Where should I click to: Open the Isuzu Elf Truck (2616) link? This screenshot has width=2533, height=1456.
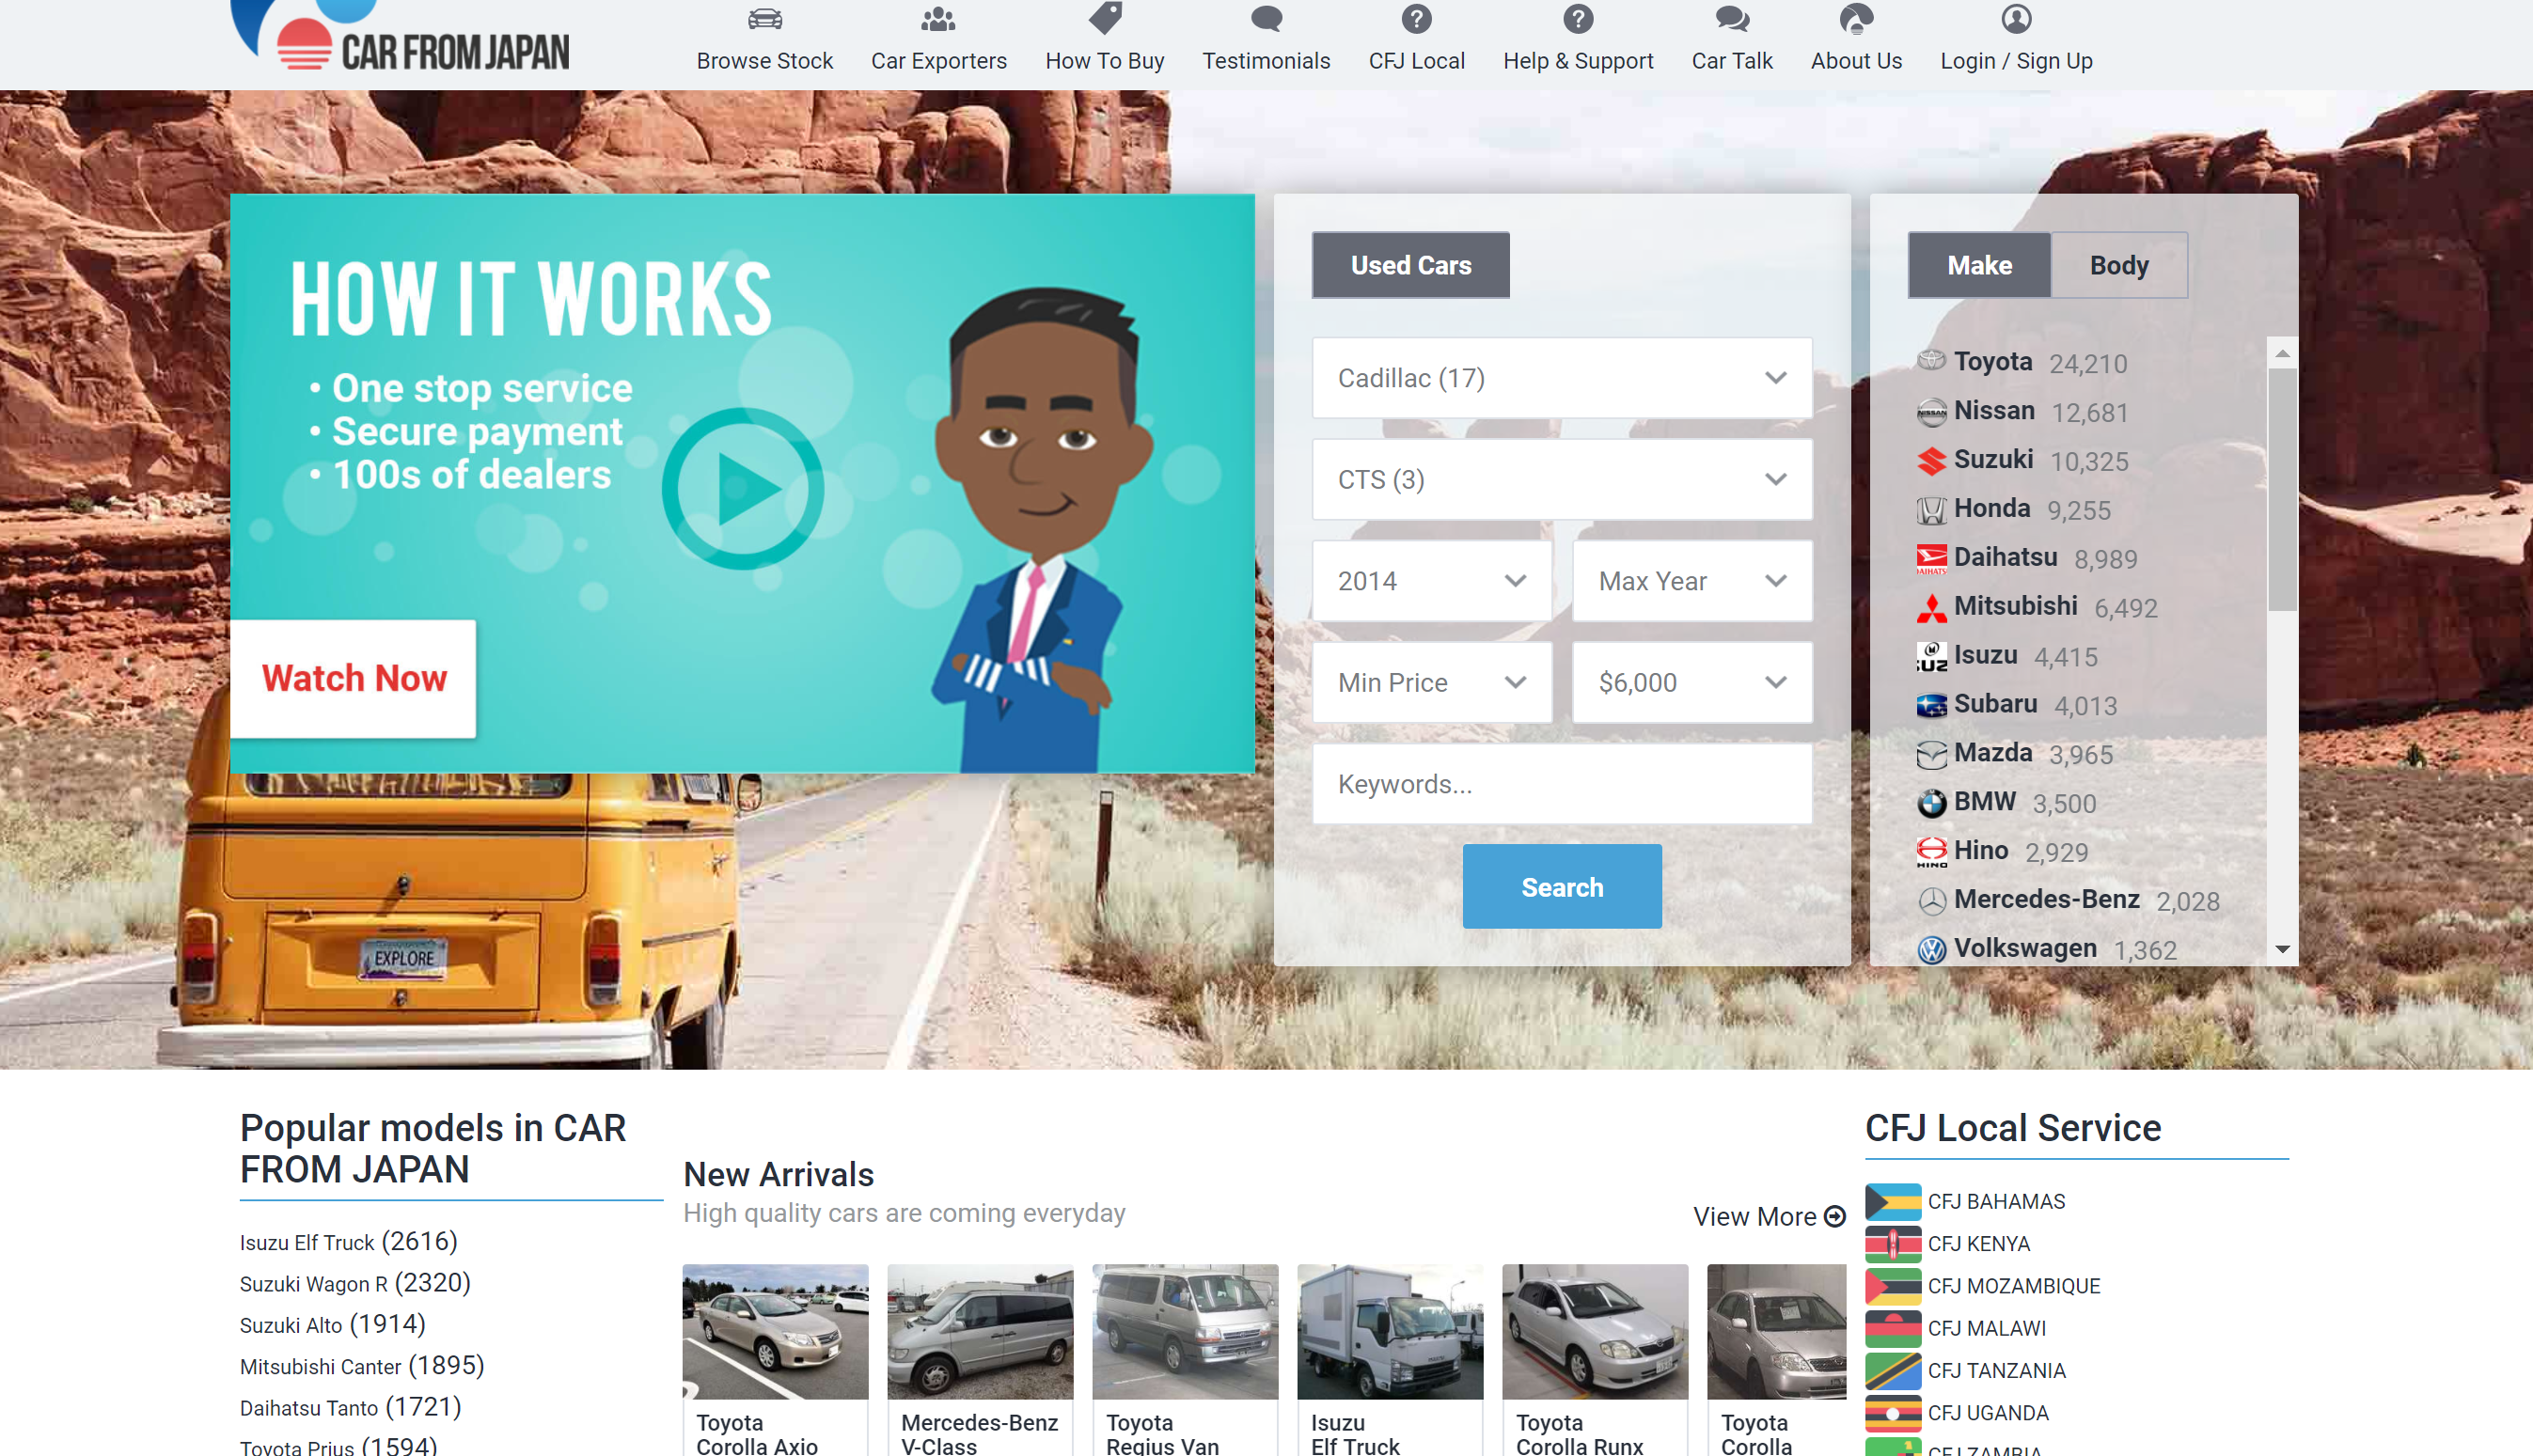pos(348,1241)
